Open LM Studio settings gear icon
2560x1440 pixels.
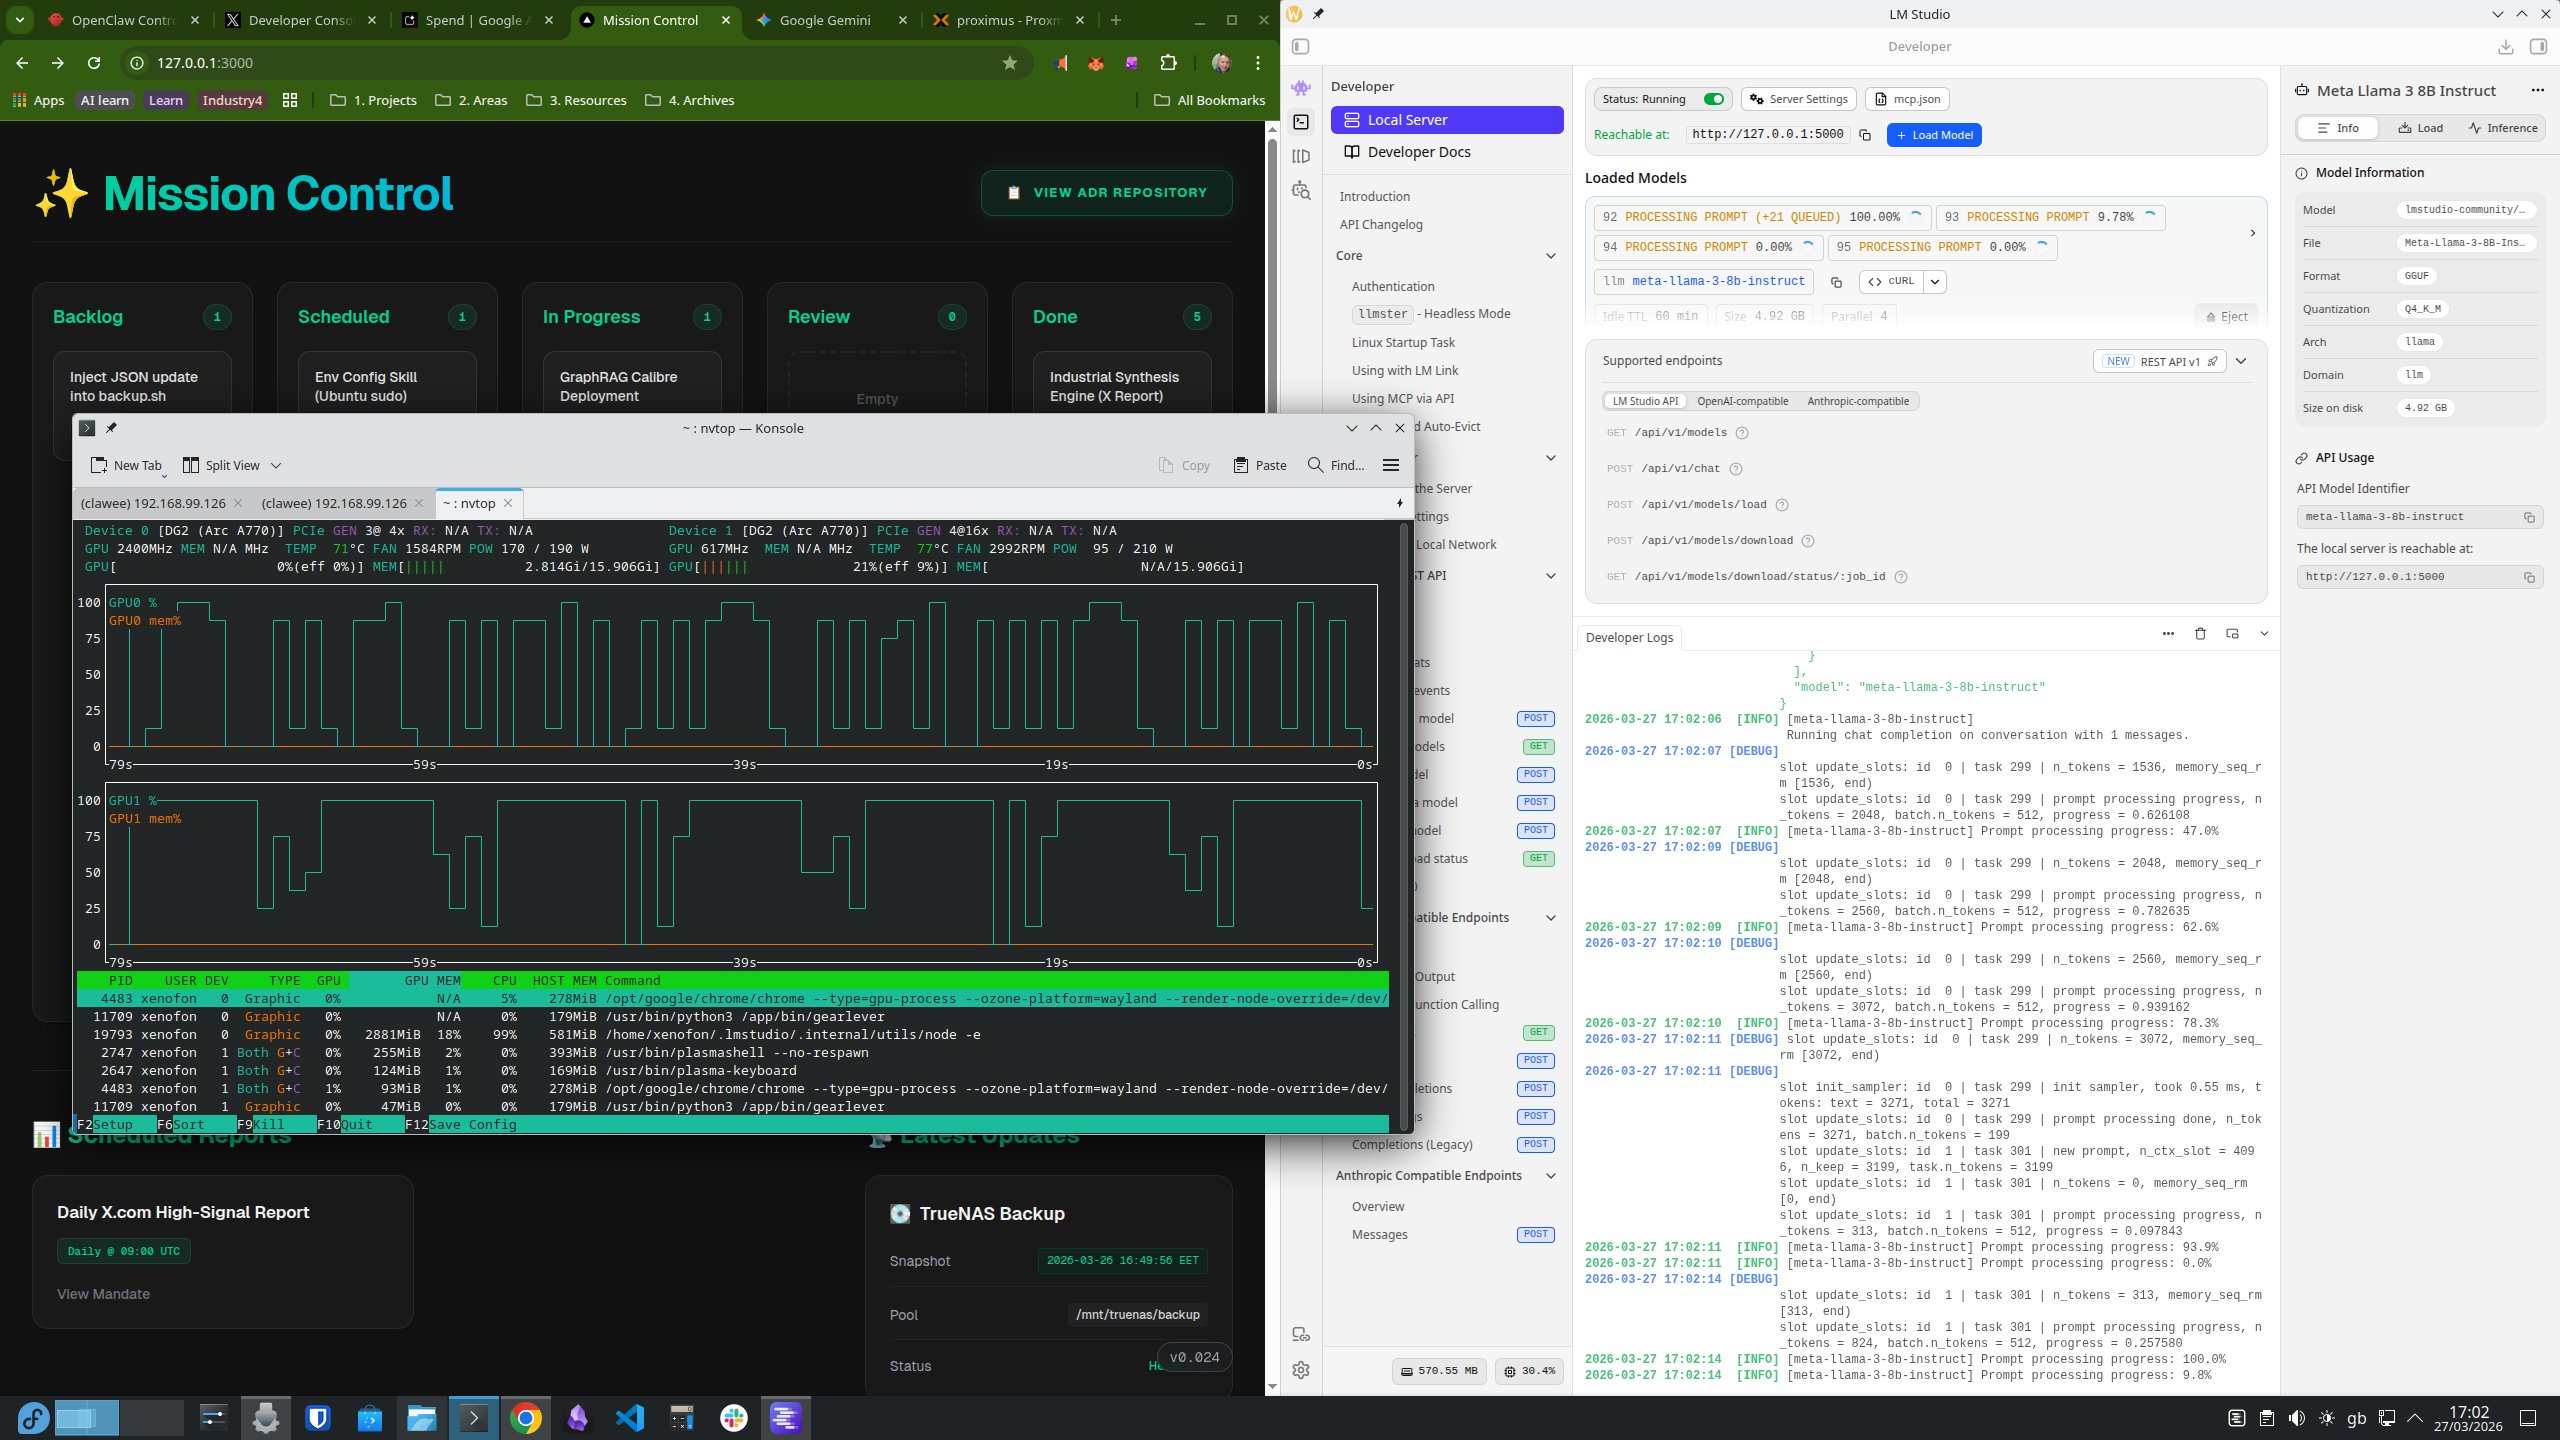click(x=1300, y=1370)
